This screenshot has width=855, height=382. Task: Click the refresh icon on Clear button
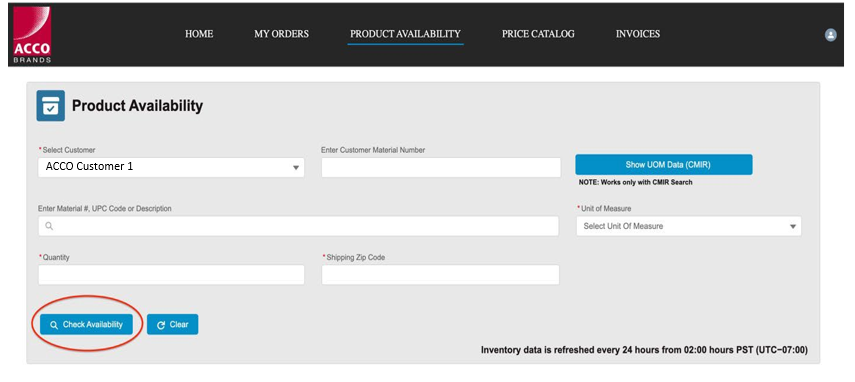click(161, 325)
